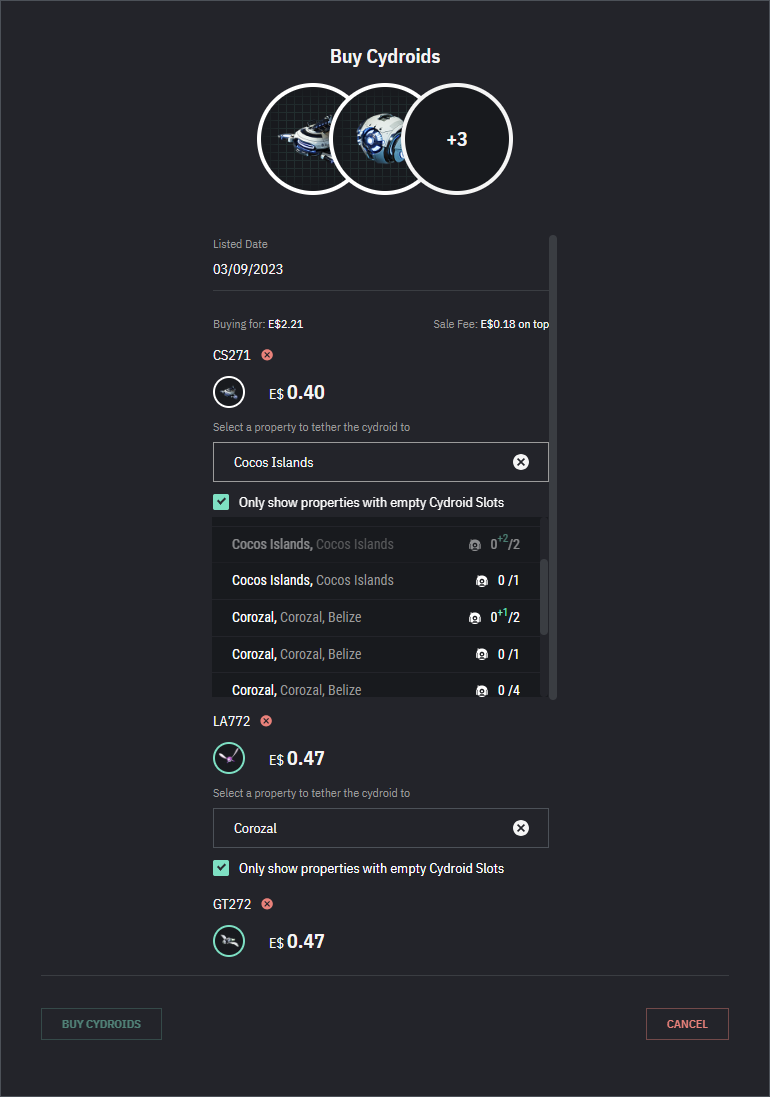Remove cydroid CS271 with red X

pos(267,355)
